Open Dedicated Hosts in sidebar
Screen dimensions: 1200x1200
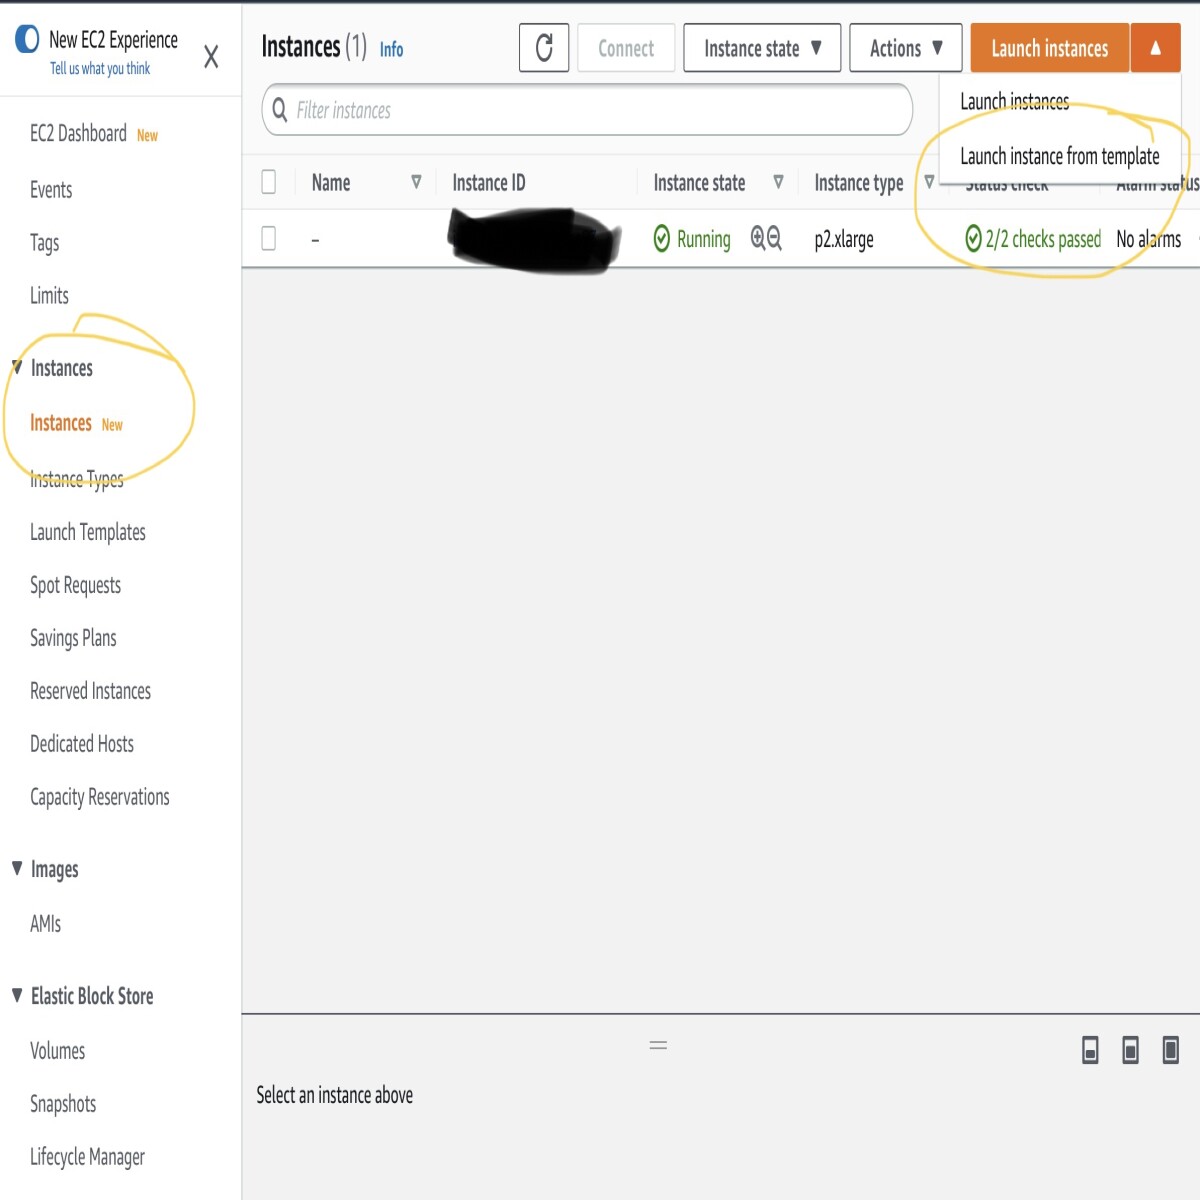coord(82,744)
